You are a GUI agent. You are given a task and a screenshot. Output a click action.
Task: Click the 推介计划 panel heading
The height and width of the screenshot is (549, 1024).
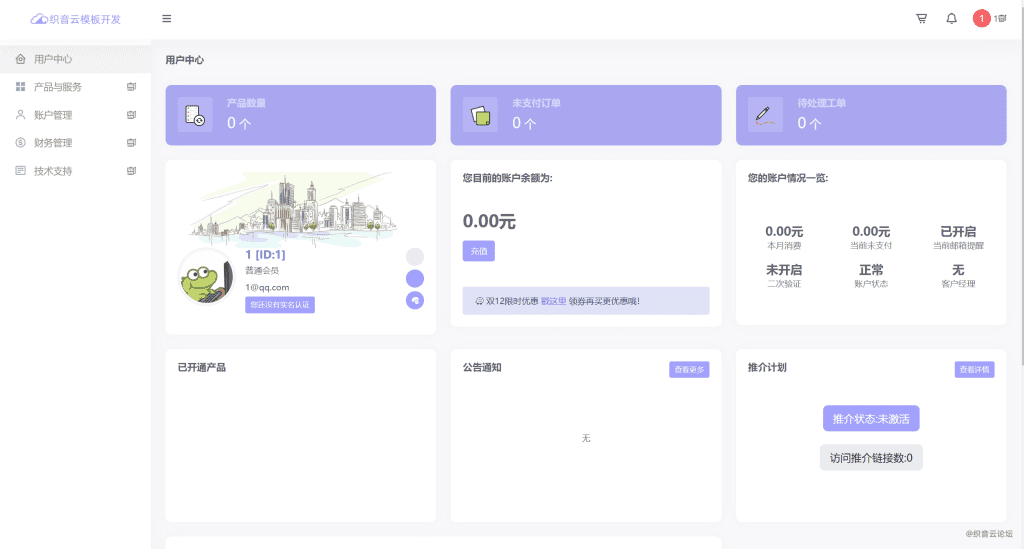767,368
